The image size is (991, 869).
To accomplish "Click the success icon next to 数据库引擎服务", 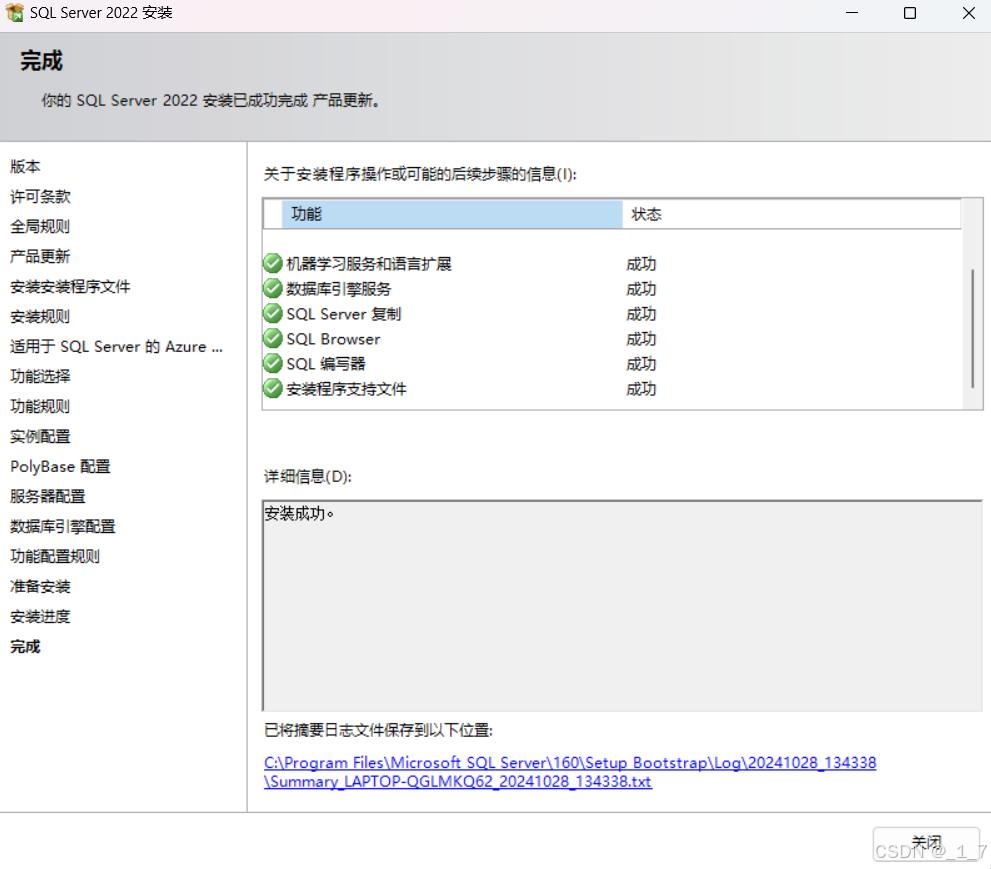I will coord(272,288).
